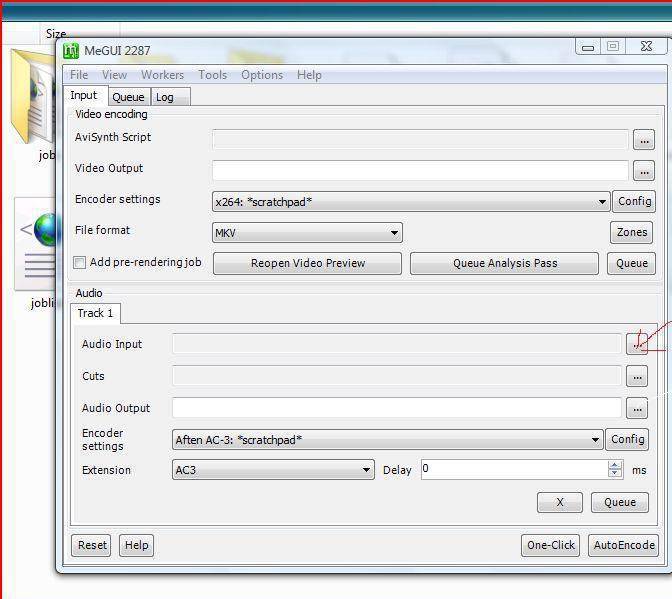Viewport: 672px width, 599px height.
Task: Open the Help menu
Action: pyautogui.click(x=309, y=75)
